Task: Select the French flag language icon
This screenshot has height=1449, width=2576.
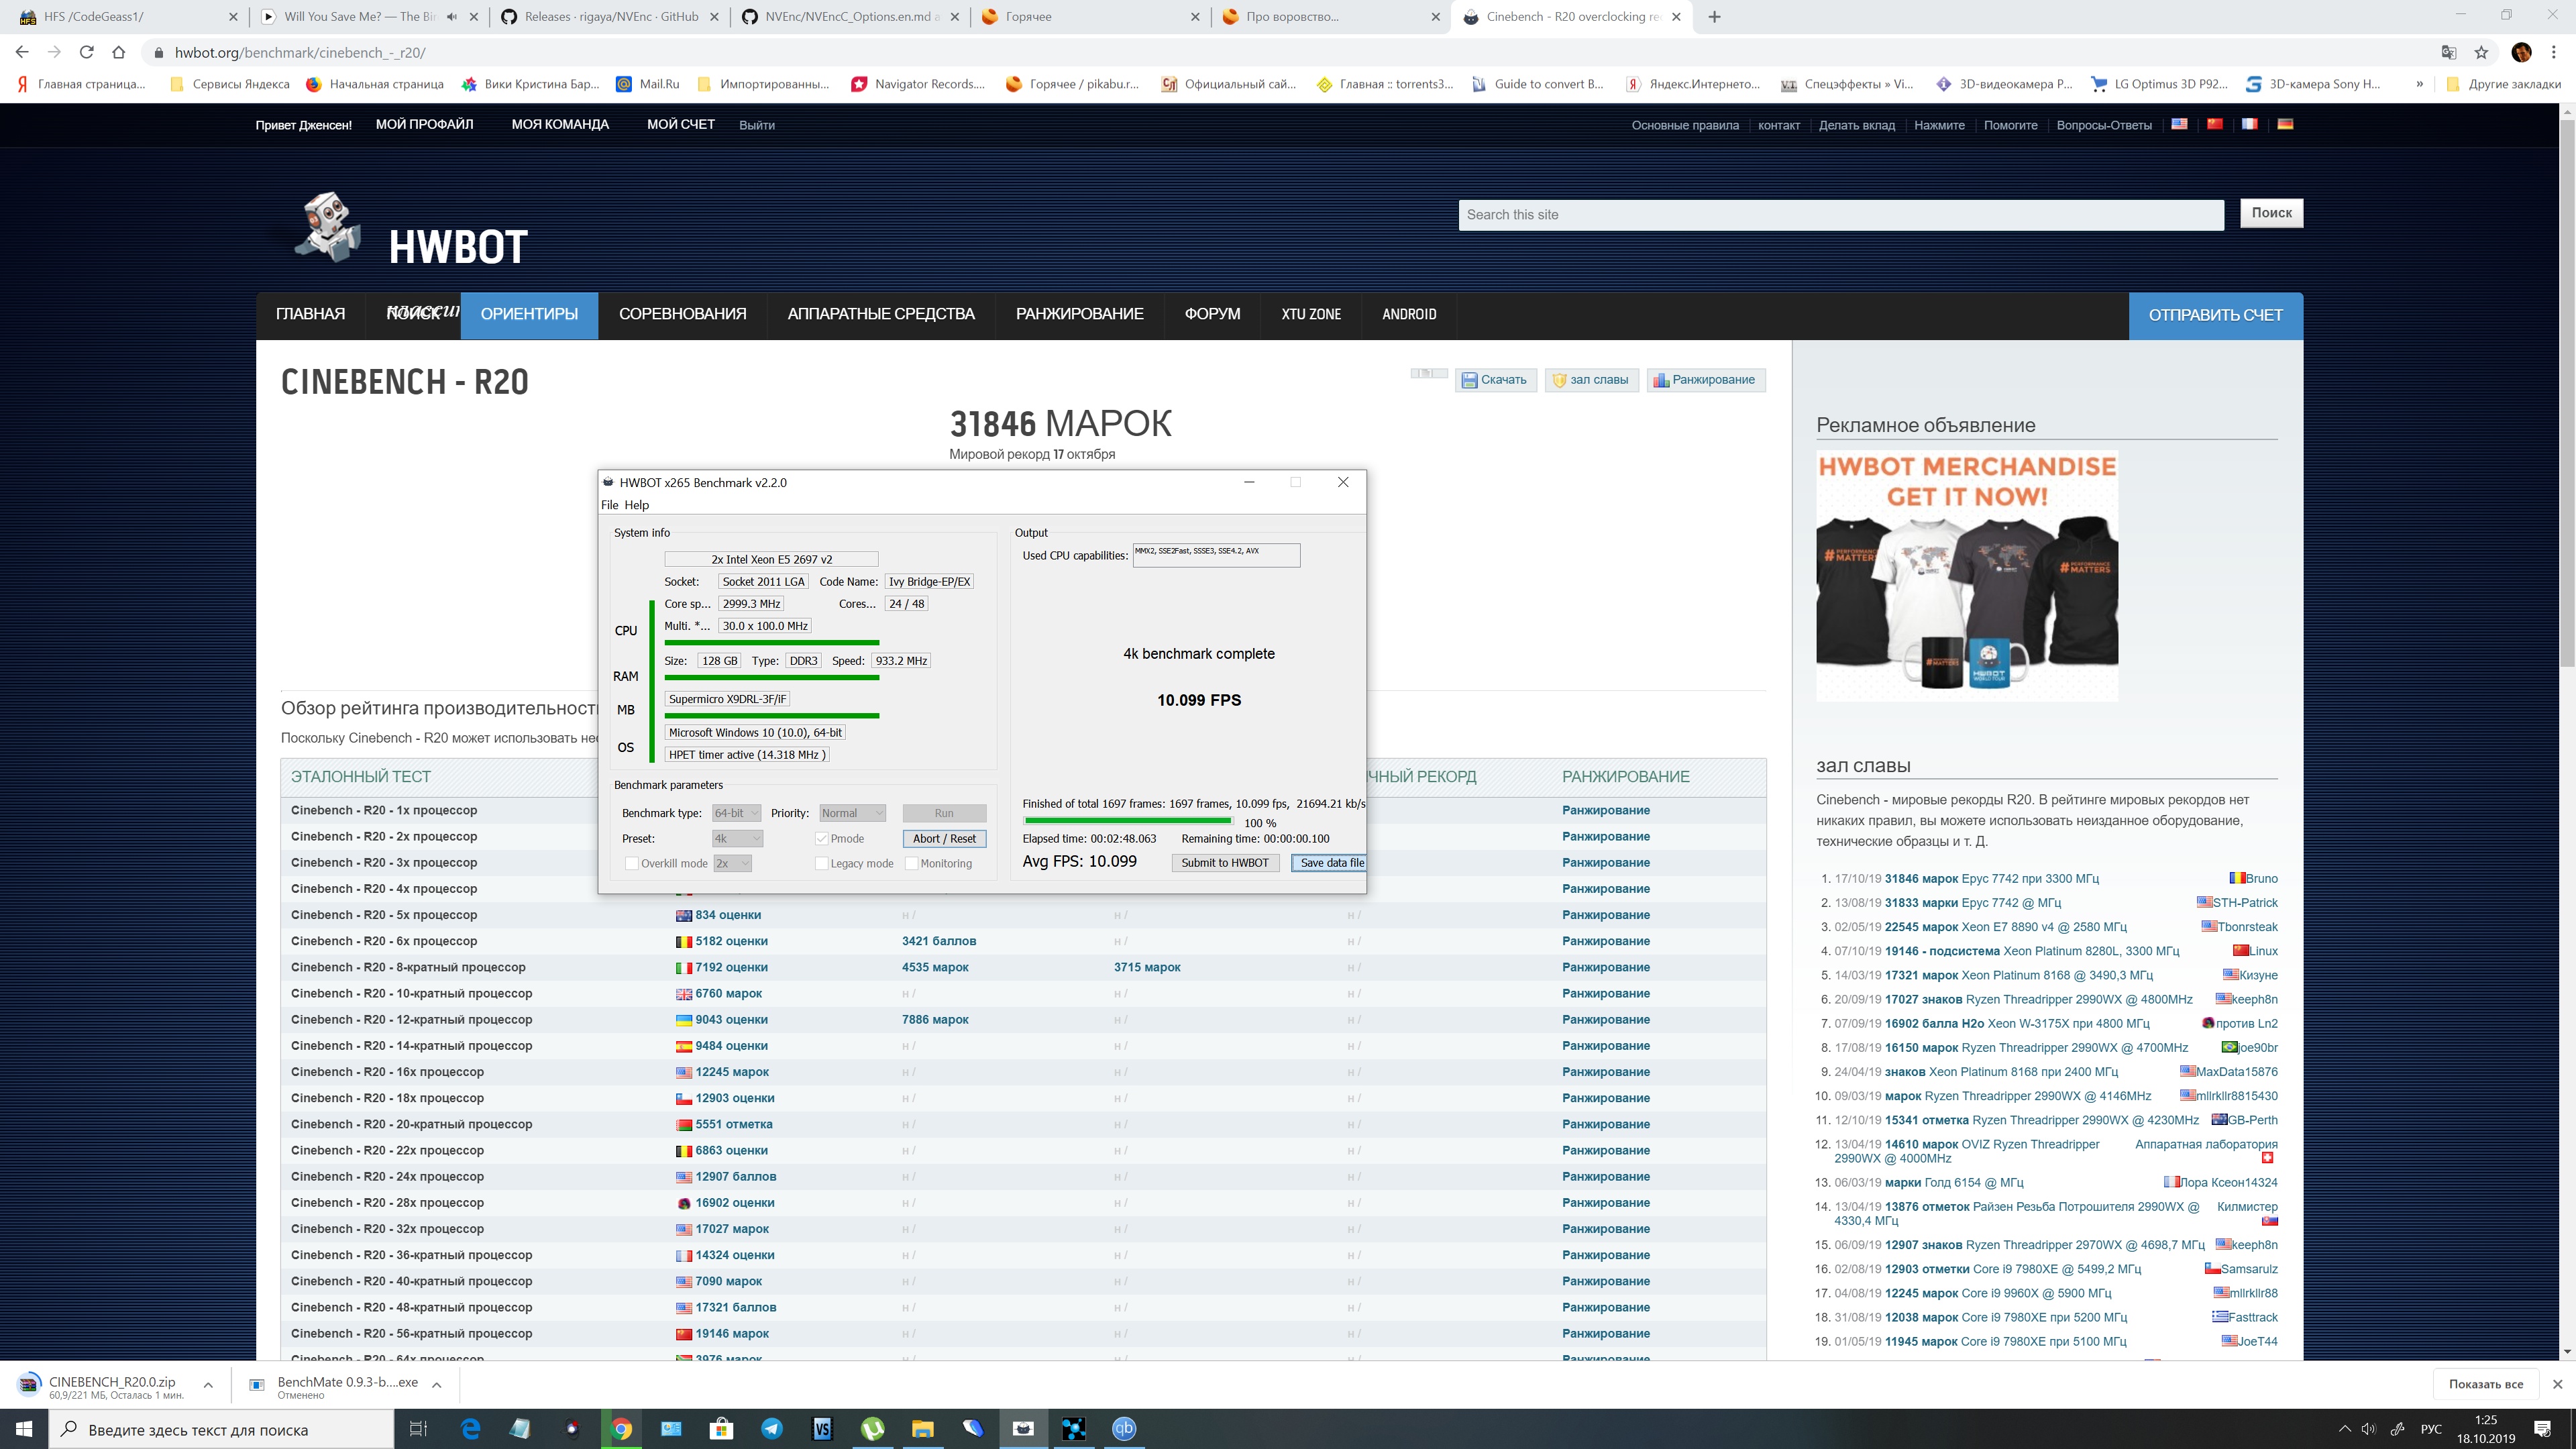Action: point(2249,124)
